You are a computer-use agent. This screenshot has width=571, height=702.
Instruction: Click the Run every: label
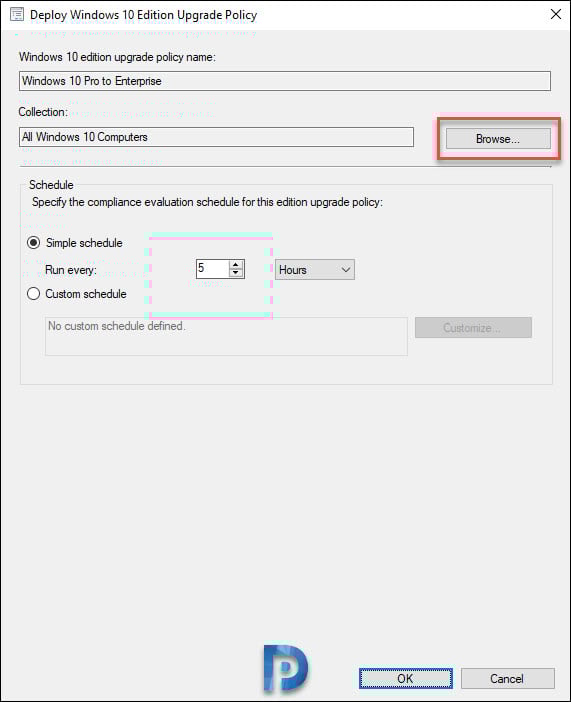point(71,270)
